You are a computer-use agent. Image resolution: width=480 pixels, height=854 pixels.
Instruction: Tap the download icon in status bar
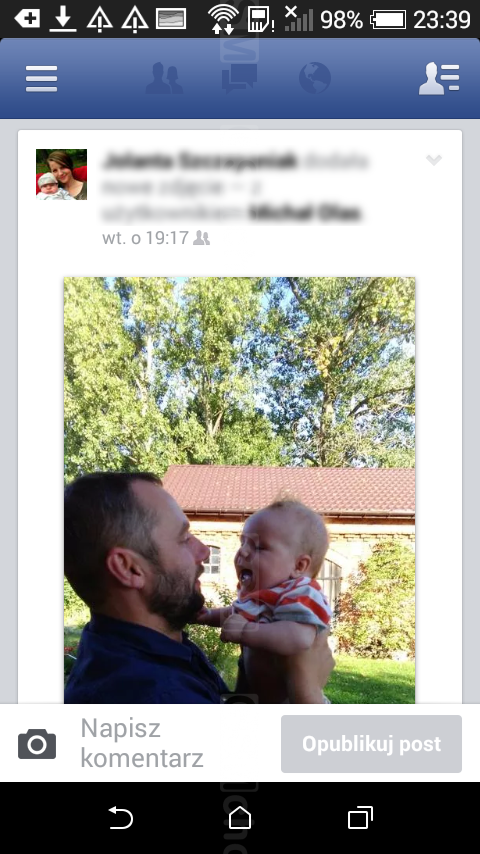[63, 19]
